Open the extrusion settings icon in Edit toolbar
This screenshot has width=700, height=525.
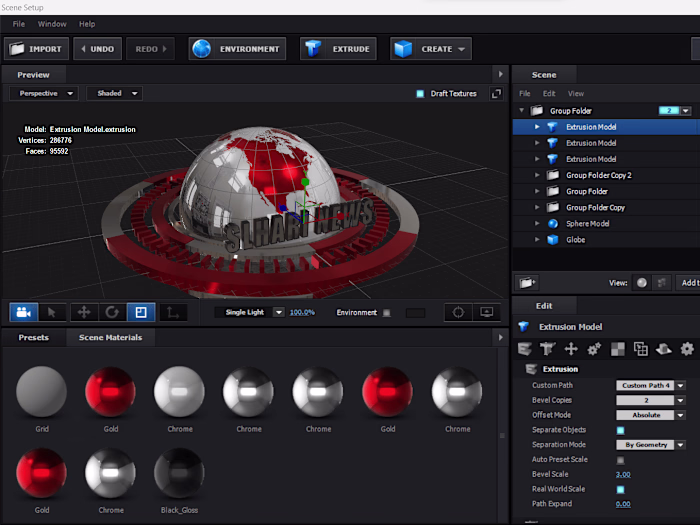click(x=525, y=349)
